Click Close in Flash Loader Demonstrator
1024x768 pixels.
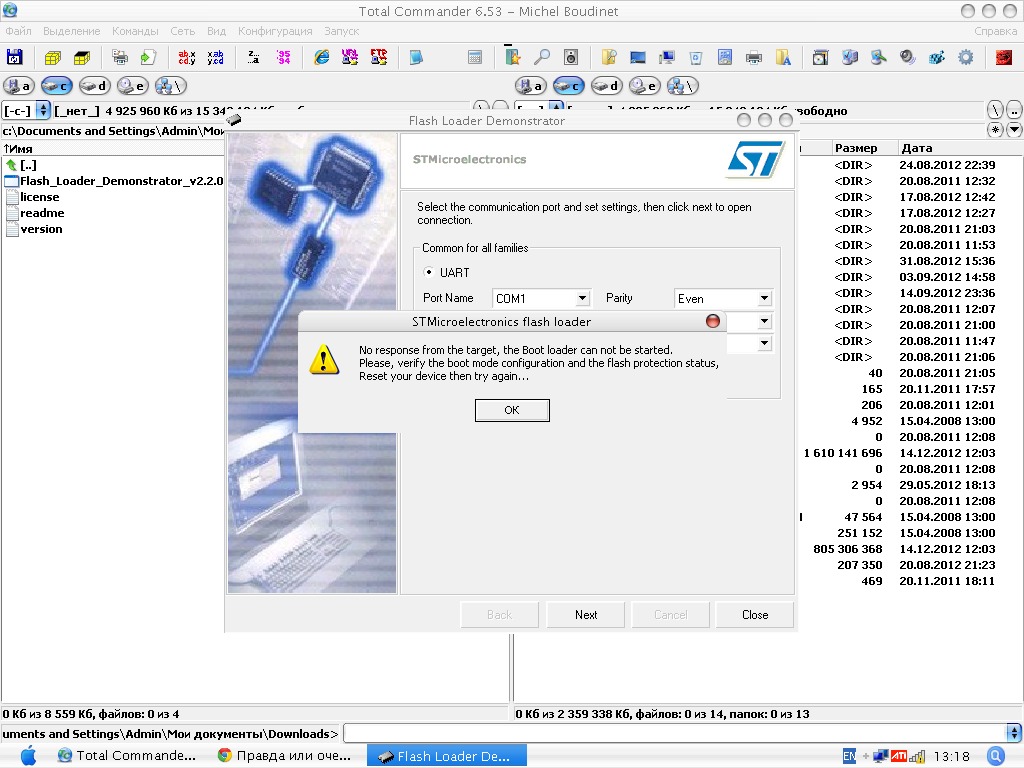click(755, 615)
